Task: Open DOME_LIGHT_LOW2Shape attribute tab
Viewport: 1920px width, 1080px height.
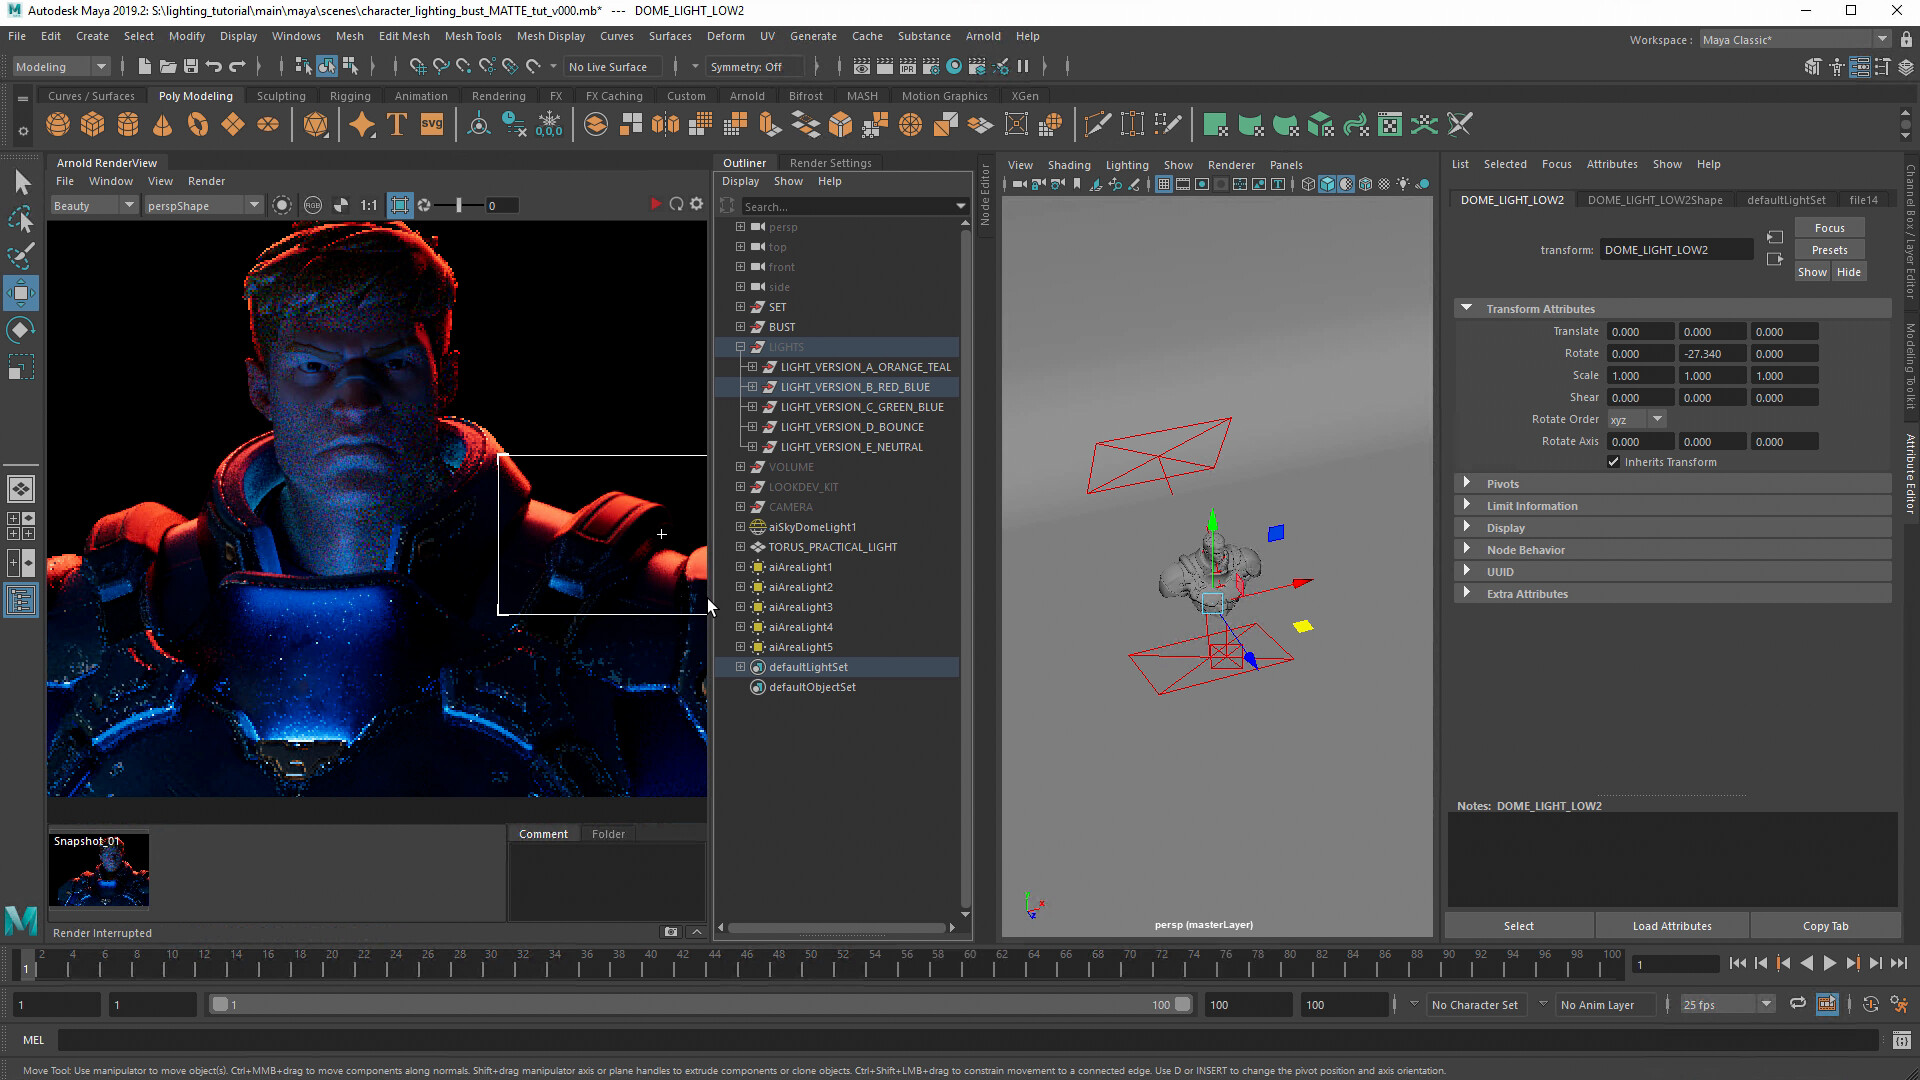Action: [x=1655, y=200]
